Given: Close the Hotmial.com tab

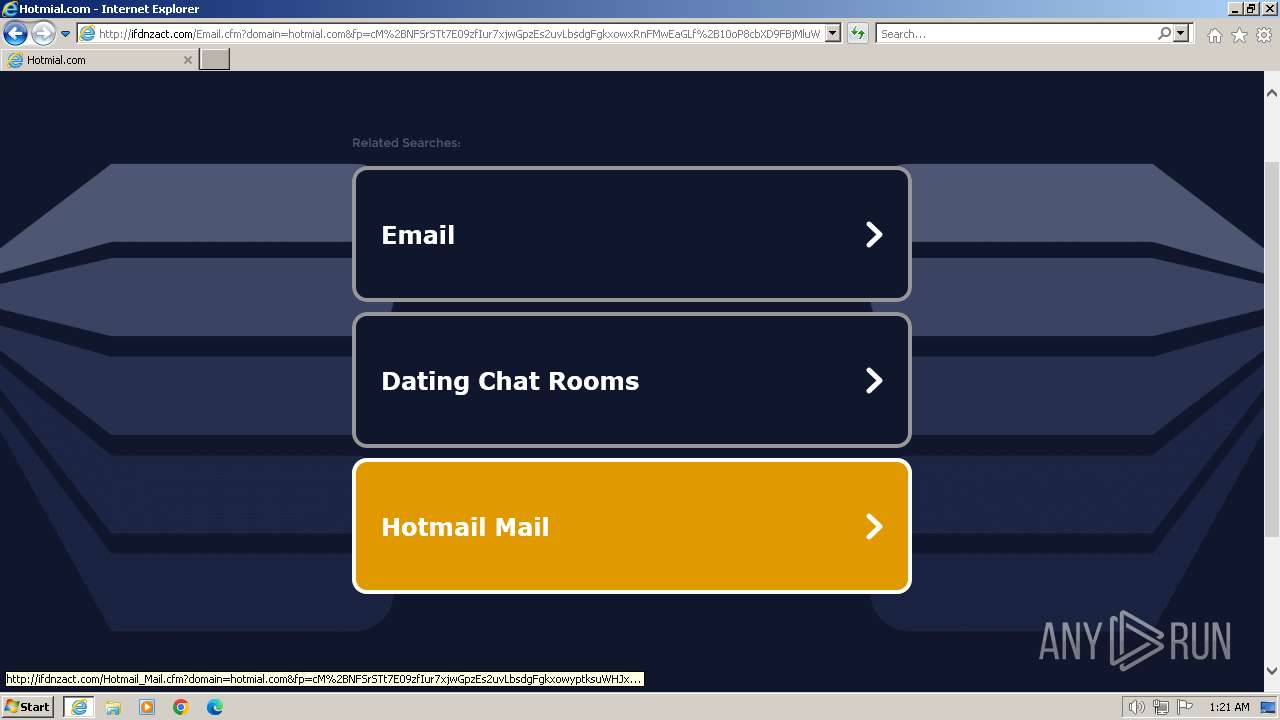Looking at the screenshot, I should [187, 60].
